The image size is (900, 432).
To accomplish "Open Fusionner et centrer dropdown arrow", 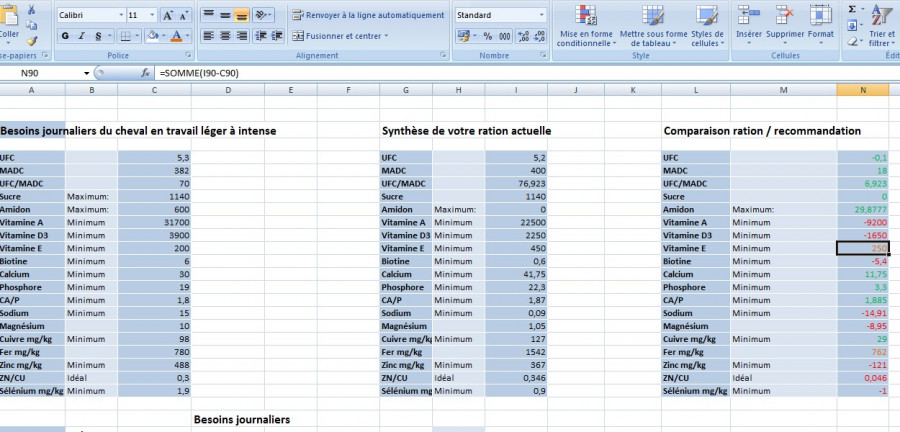I will tap(386, 36).
